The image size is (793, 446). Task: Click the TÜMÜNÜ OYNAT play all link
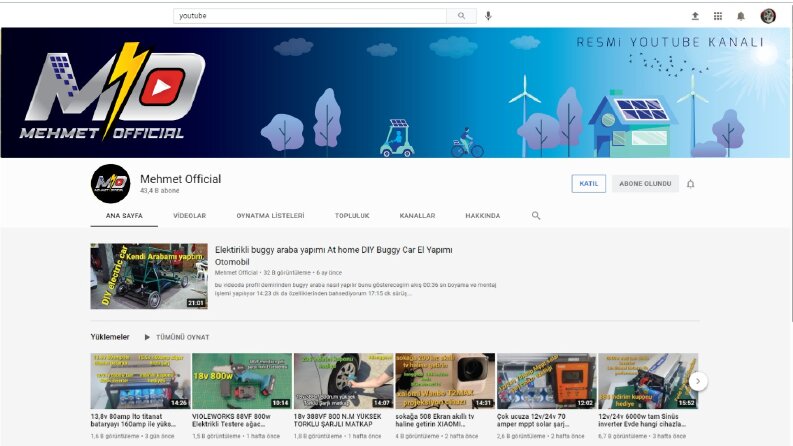click(183, 337)
